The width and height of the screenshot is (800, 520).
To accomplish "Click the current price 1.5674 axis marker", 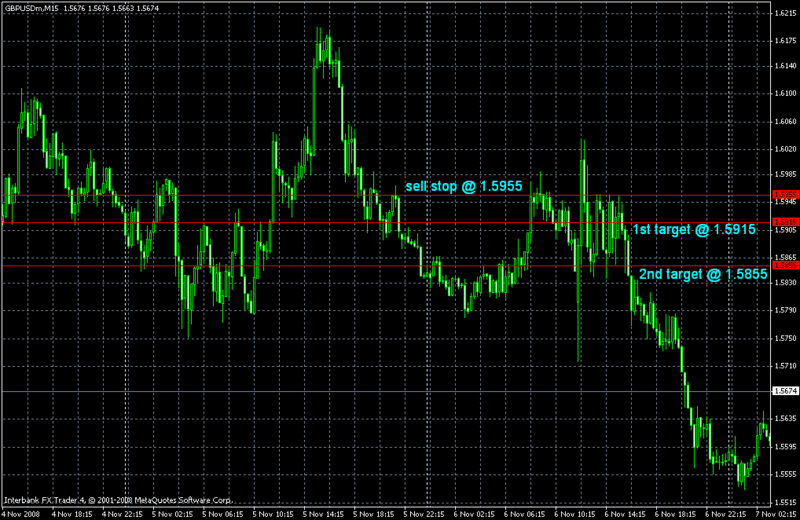I will tap(785, 391).
